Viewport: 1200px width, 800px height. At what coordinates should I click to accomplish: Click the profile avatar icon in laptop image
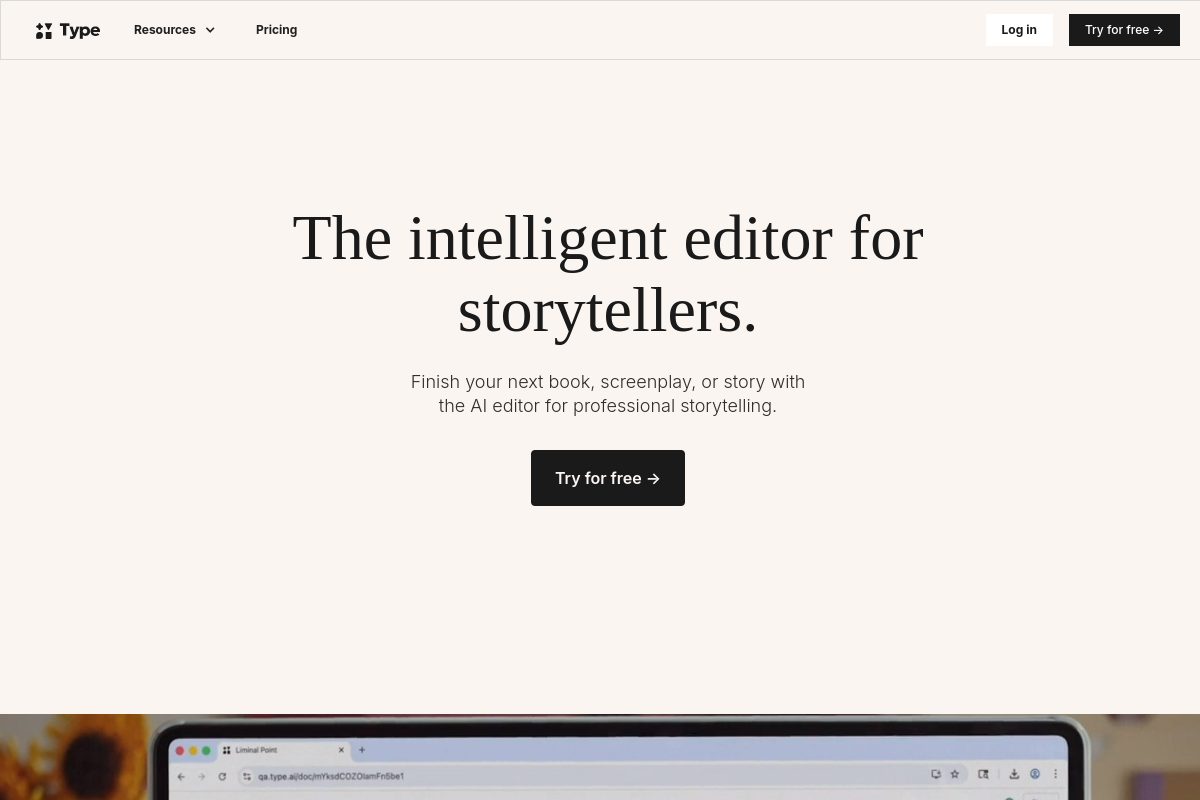1035,774
